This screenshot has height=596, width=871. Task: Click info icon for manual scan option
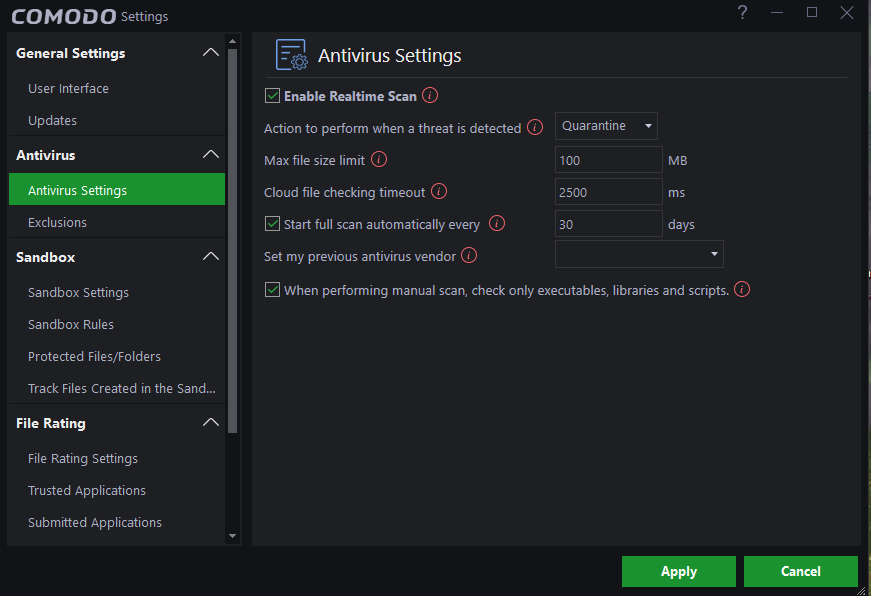click(742, 290)
